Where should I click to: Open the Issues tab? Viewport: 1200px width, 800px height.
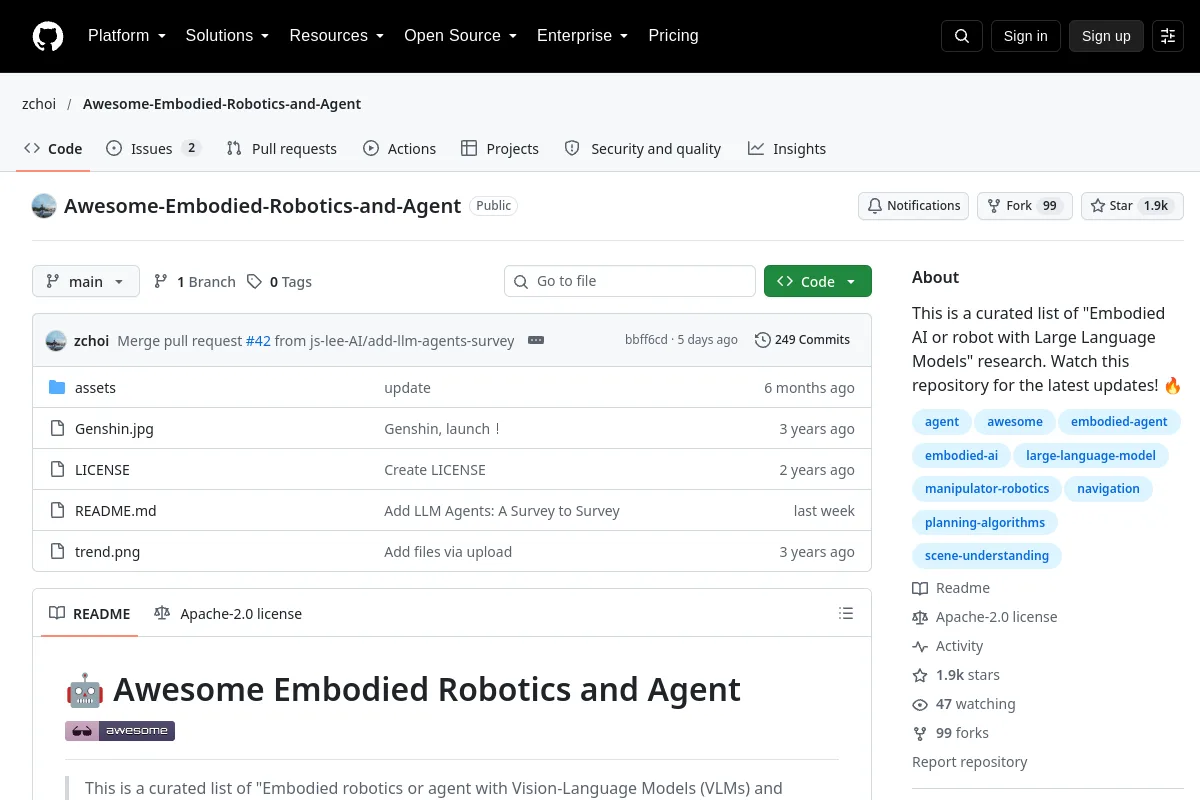153,149
